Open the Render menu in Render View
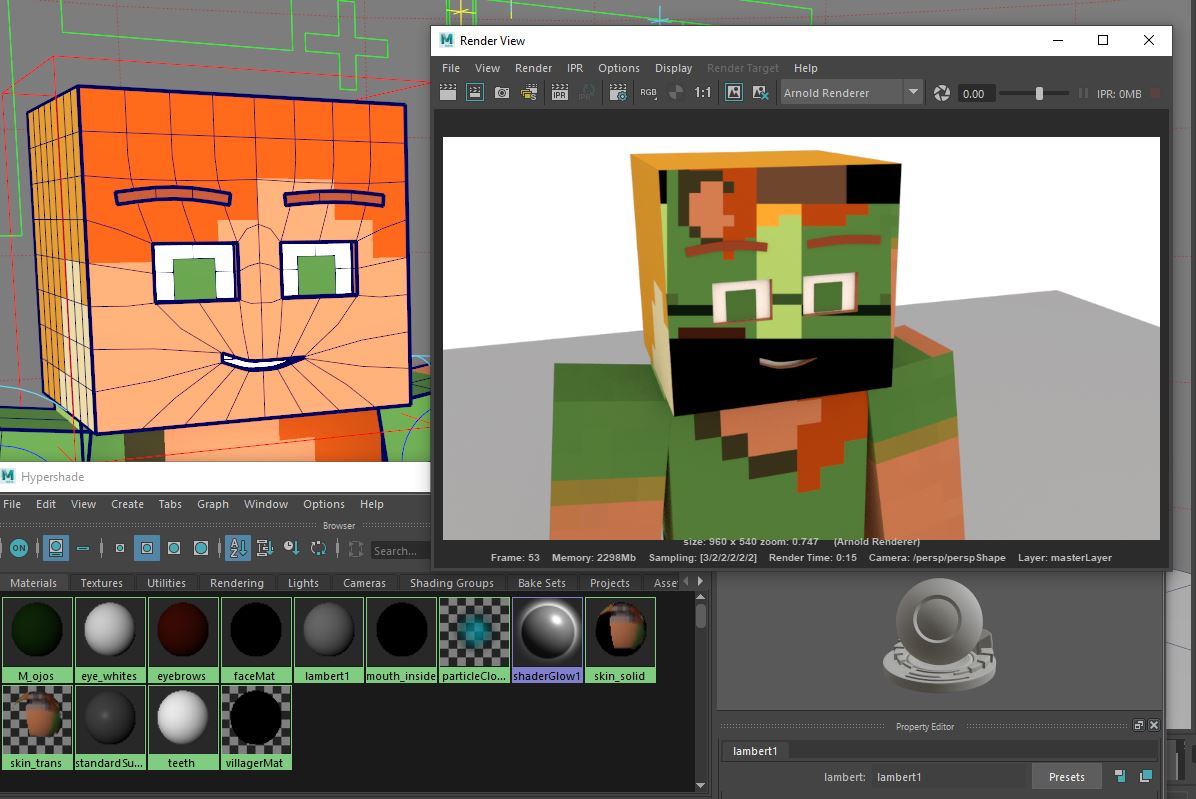Viewport: 1196px width, 799px height. pyautogui.click(x=533, y=68)
